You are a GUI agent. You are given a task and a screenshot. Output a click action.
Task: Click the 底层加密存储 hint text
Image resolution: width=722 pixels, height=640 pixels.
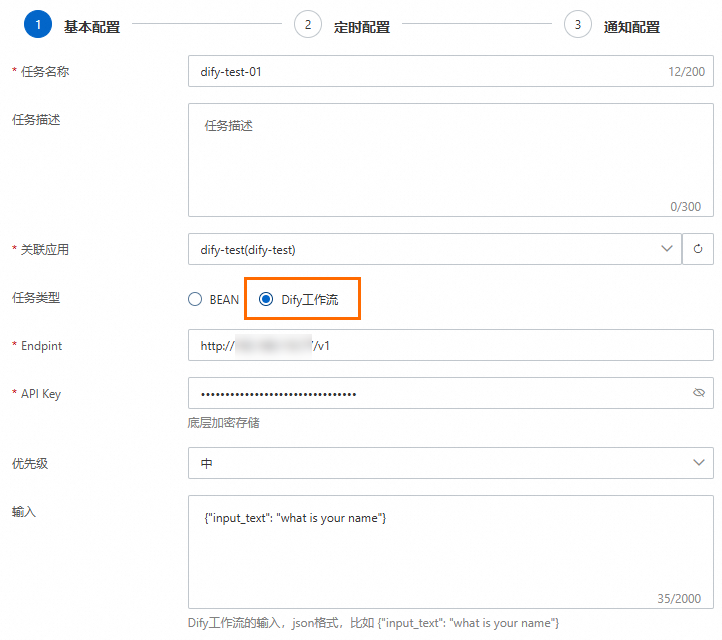coord(223,423)
